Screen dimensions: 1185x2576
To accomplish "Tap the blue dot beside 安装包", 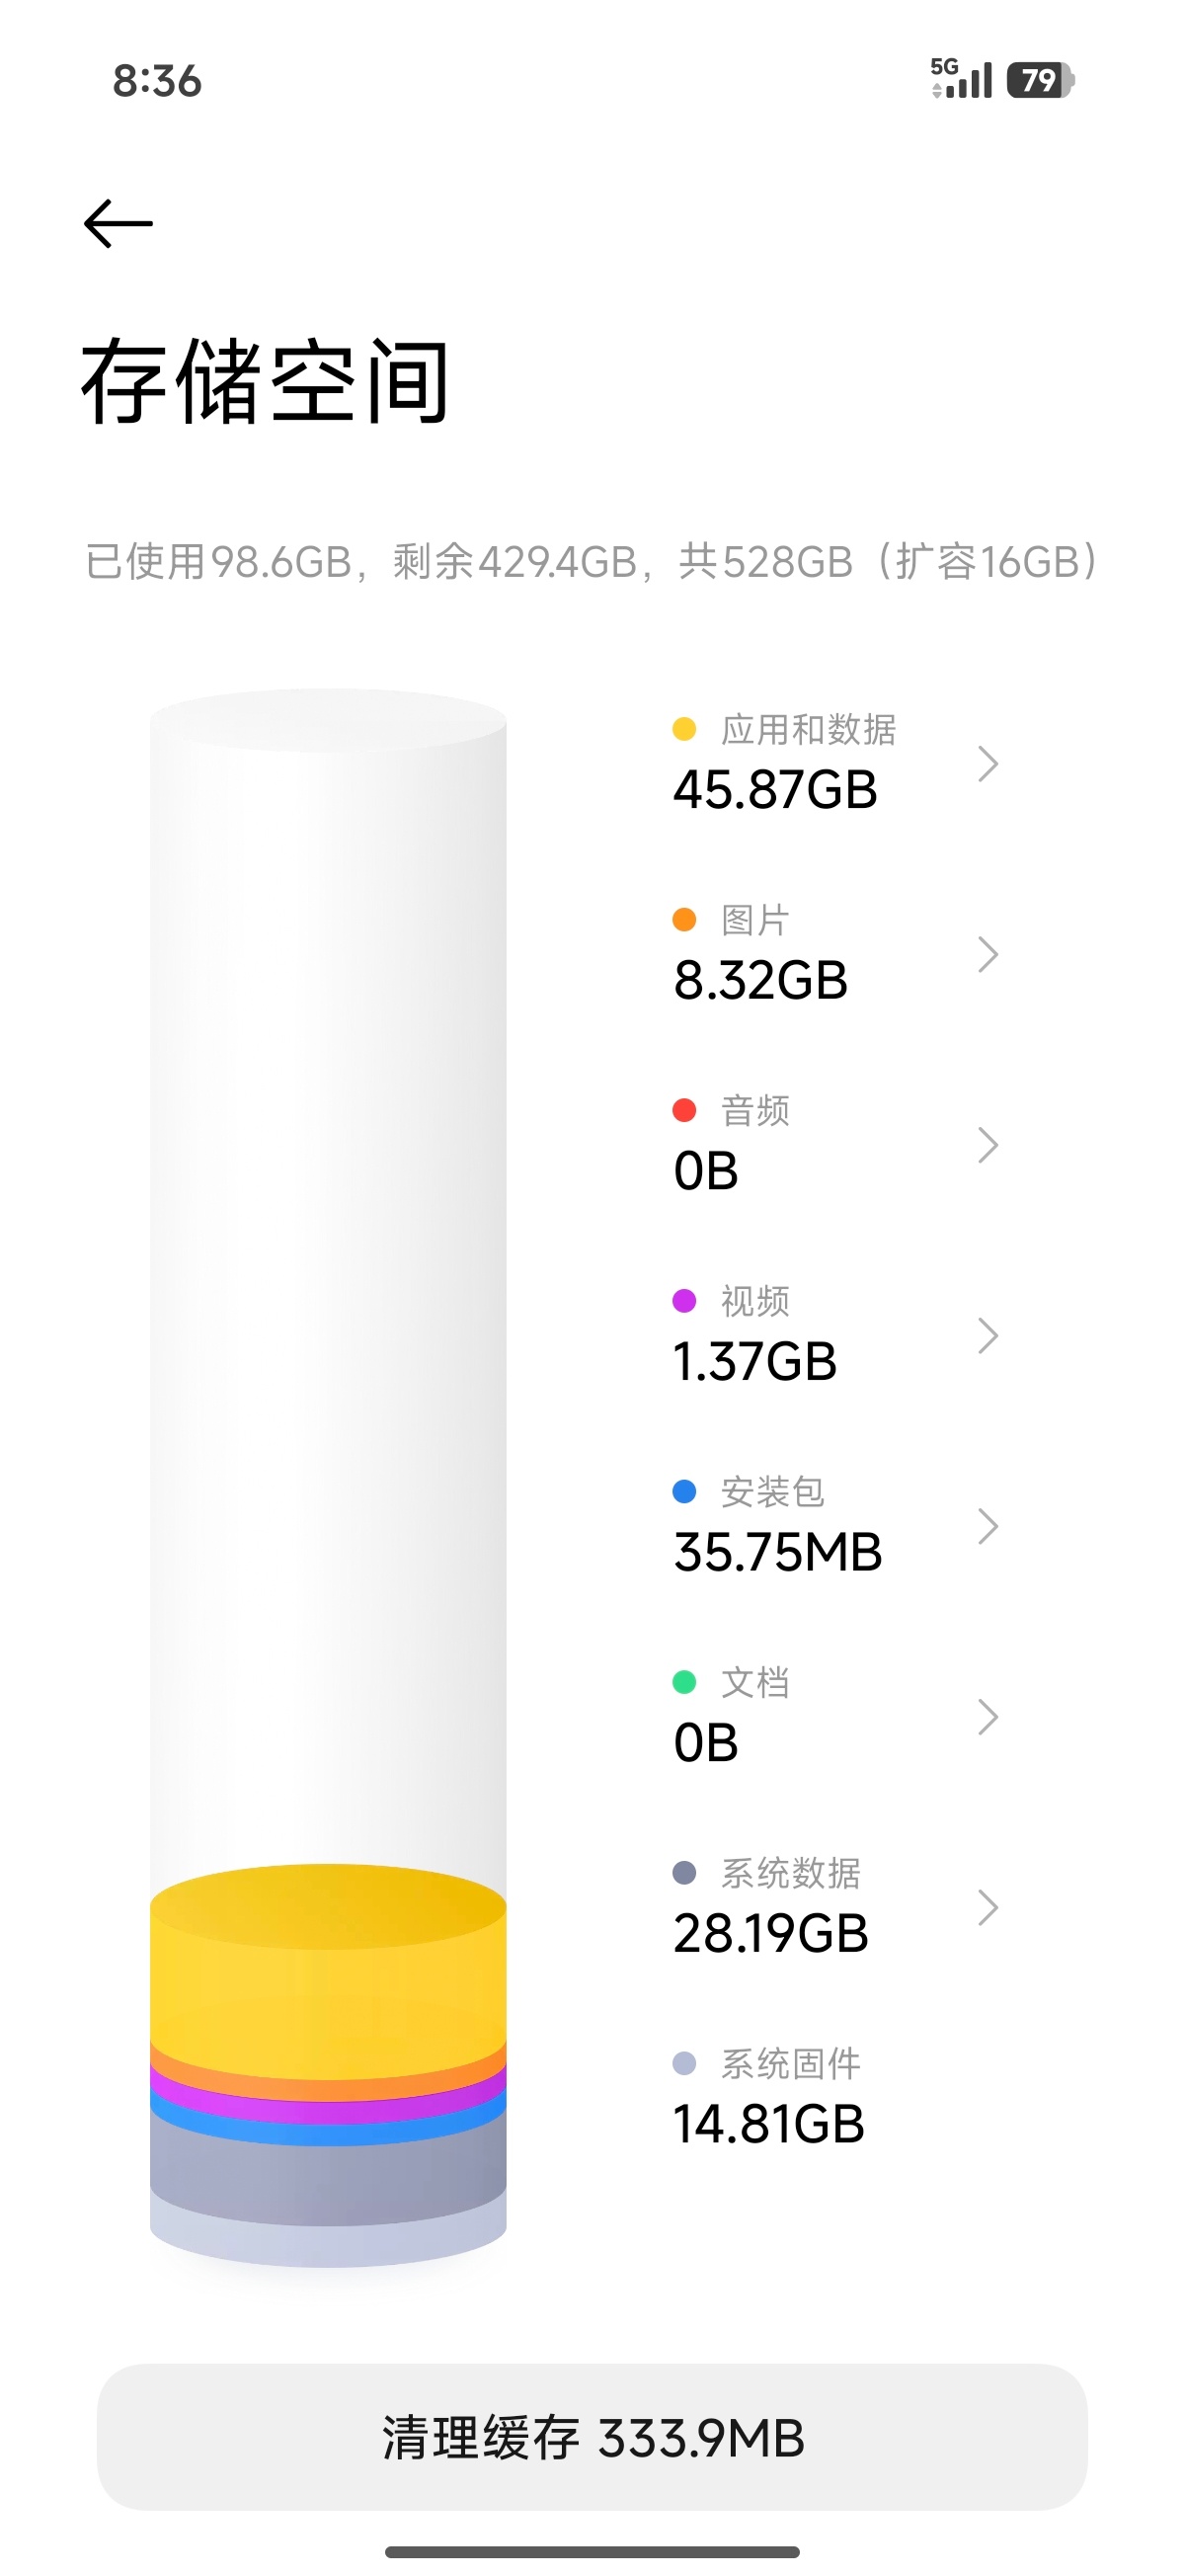I will click(684, 1492).
